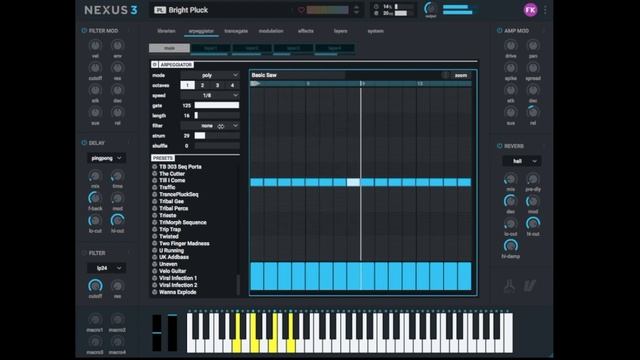
Task: Select the layer4 arpeggiator button
Action: pyautogui.click(x=335, y=48)
